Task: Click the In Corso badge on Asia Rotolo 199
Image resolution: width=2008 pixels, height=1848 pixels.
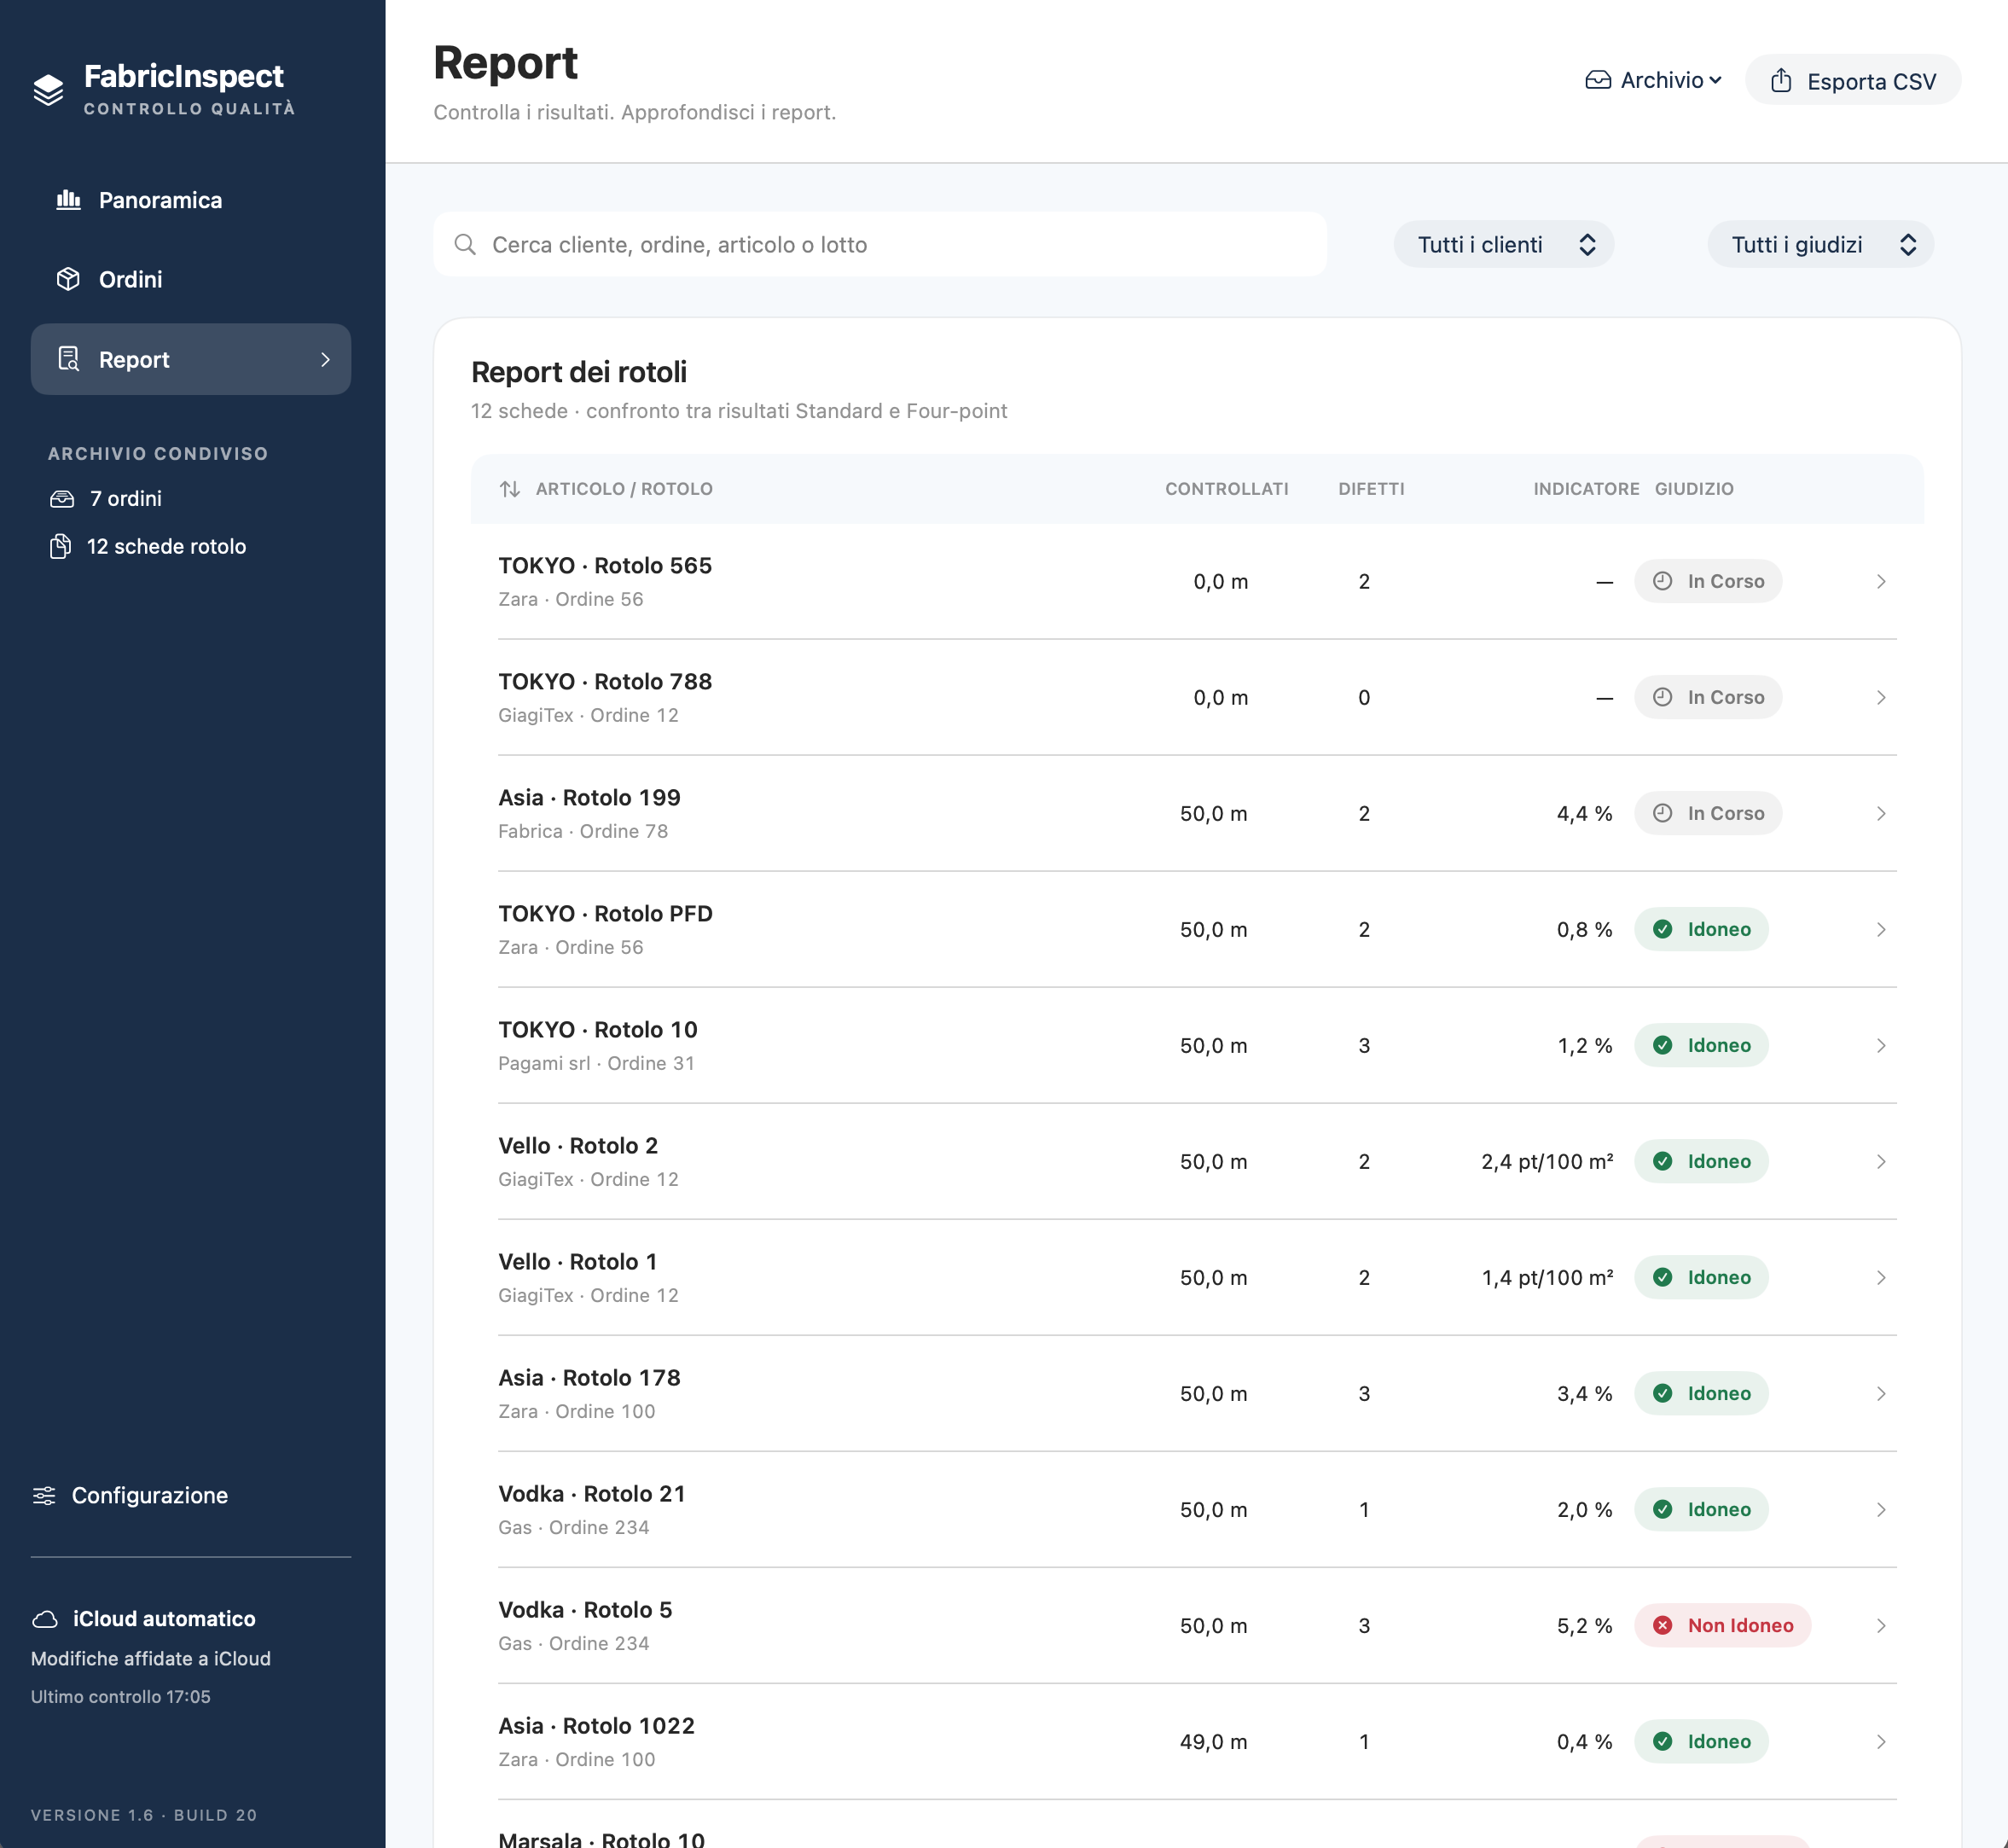Action: pyautogui.click(x=1708, y=814)
